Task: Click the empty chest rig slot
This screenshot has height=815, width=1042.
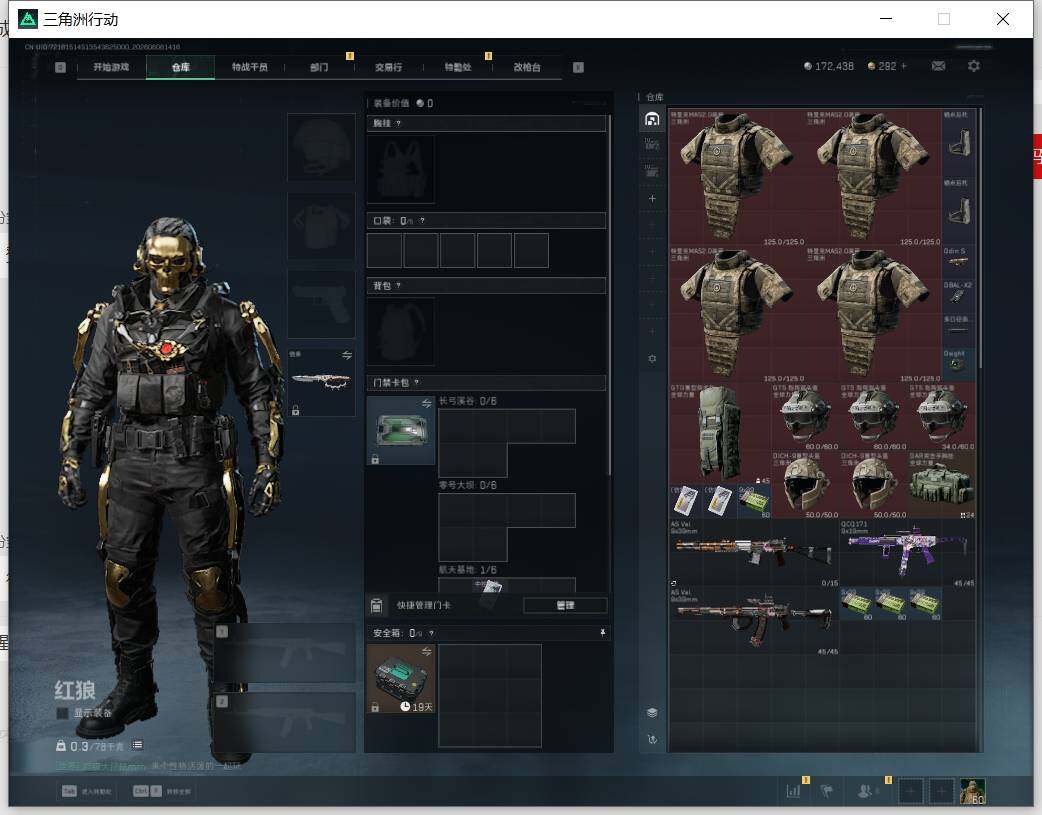Action: [x=401, y=170]
